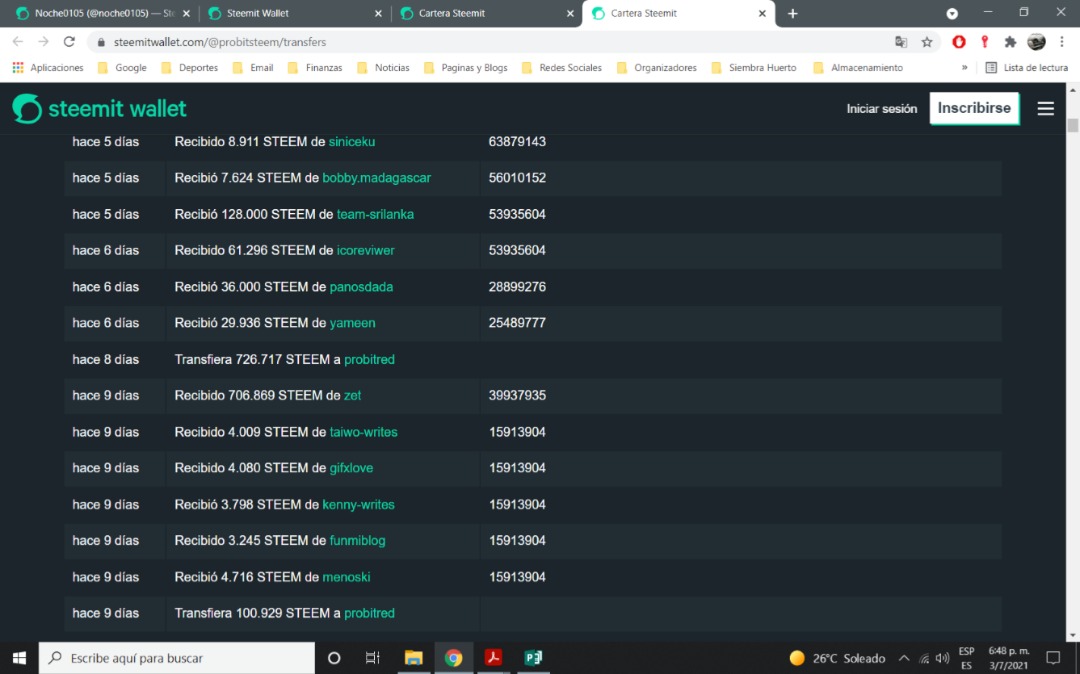Click the Windows Start button
Screen dimensions: 1080x674
click(x=19, y=658)
